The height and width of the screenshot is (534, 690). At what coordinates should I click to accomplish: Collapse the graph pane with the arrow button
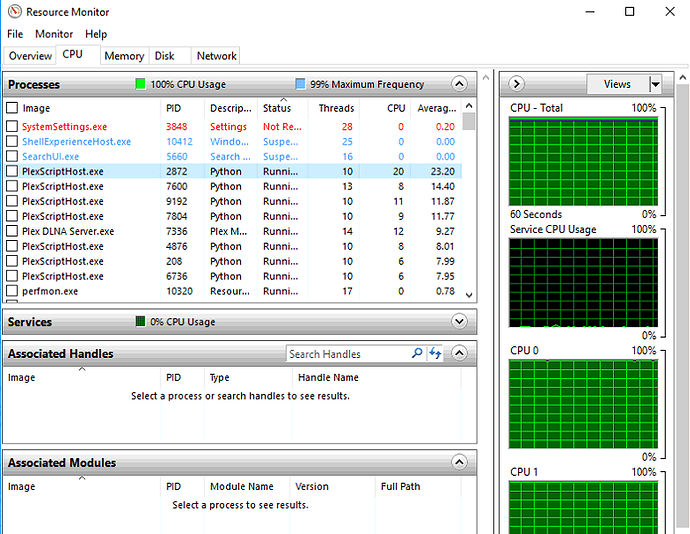[x=517, y=84]
